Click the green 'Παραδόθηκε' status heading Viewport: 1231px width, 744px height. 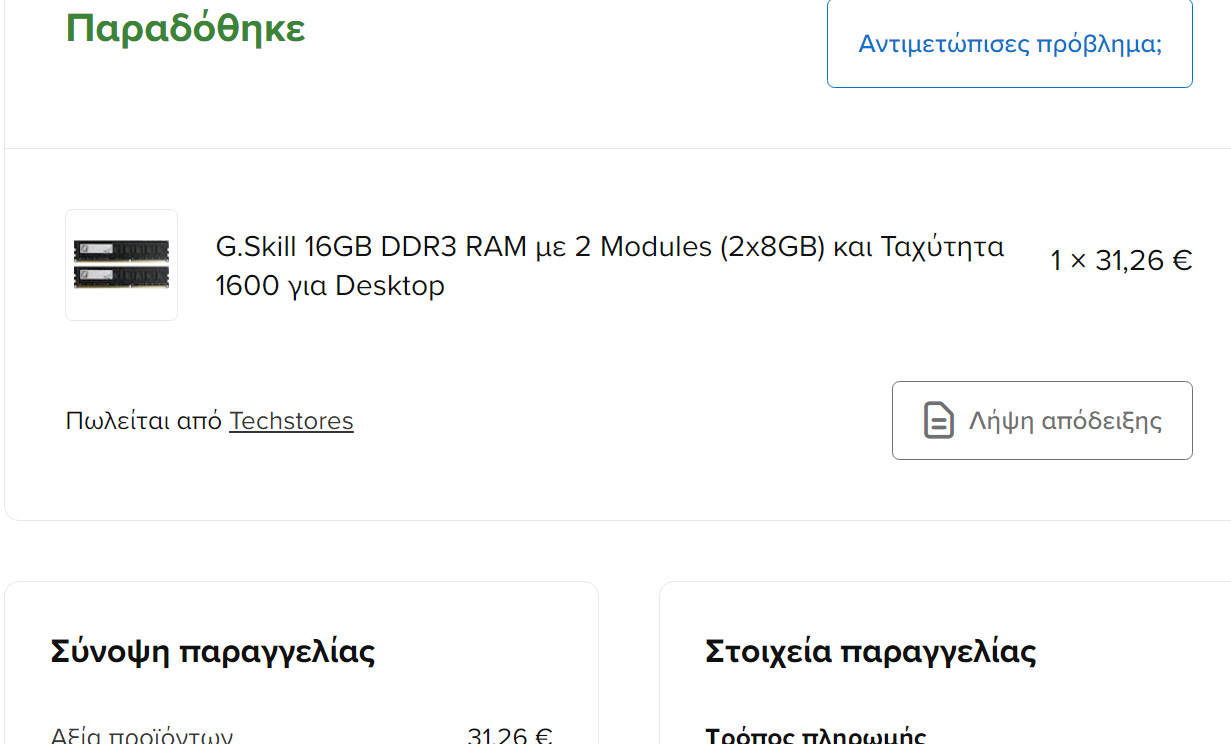click(x=185, y=29)
